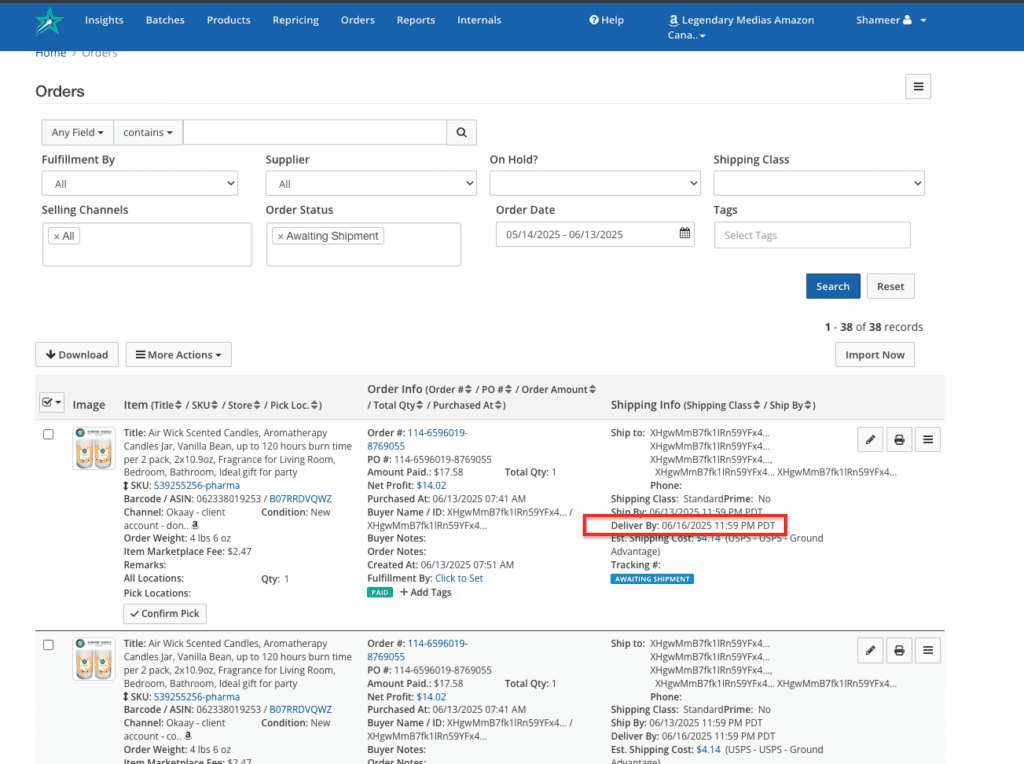Click the Select Tags input
This screenshot has height=764, width=1024.
(x=812, y=235)
